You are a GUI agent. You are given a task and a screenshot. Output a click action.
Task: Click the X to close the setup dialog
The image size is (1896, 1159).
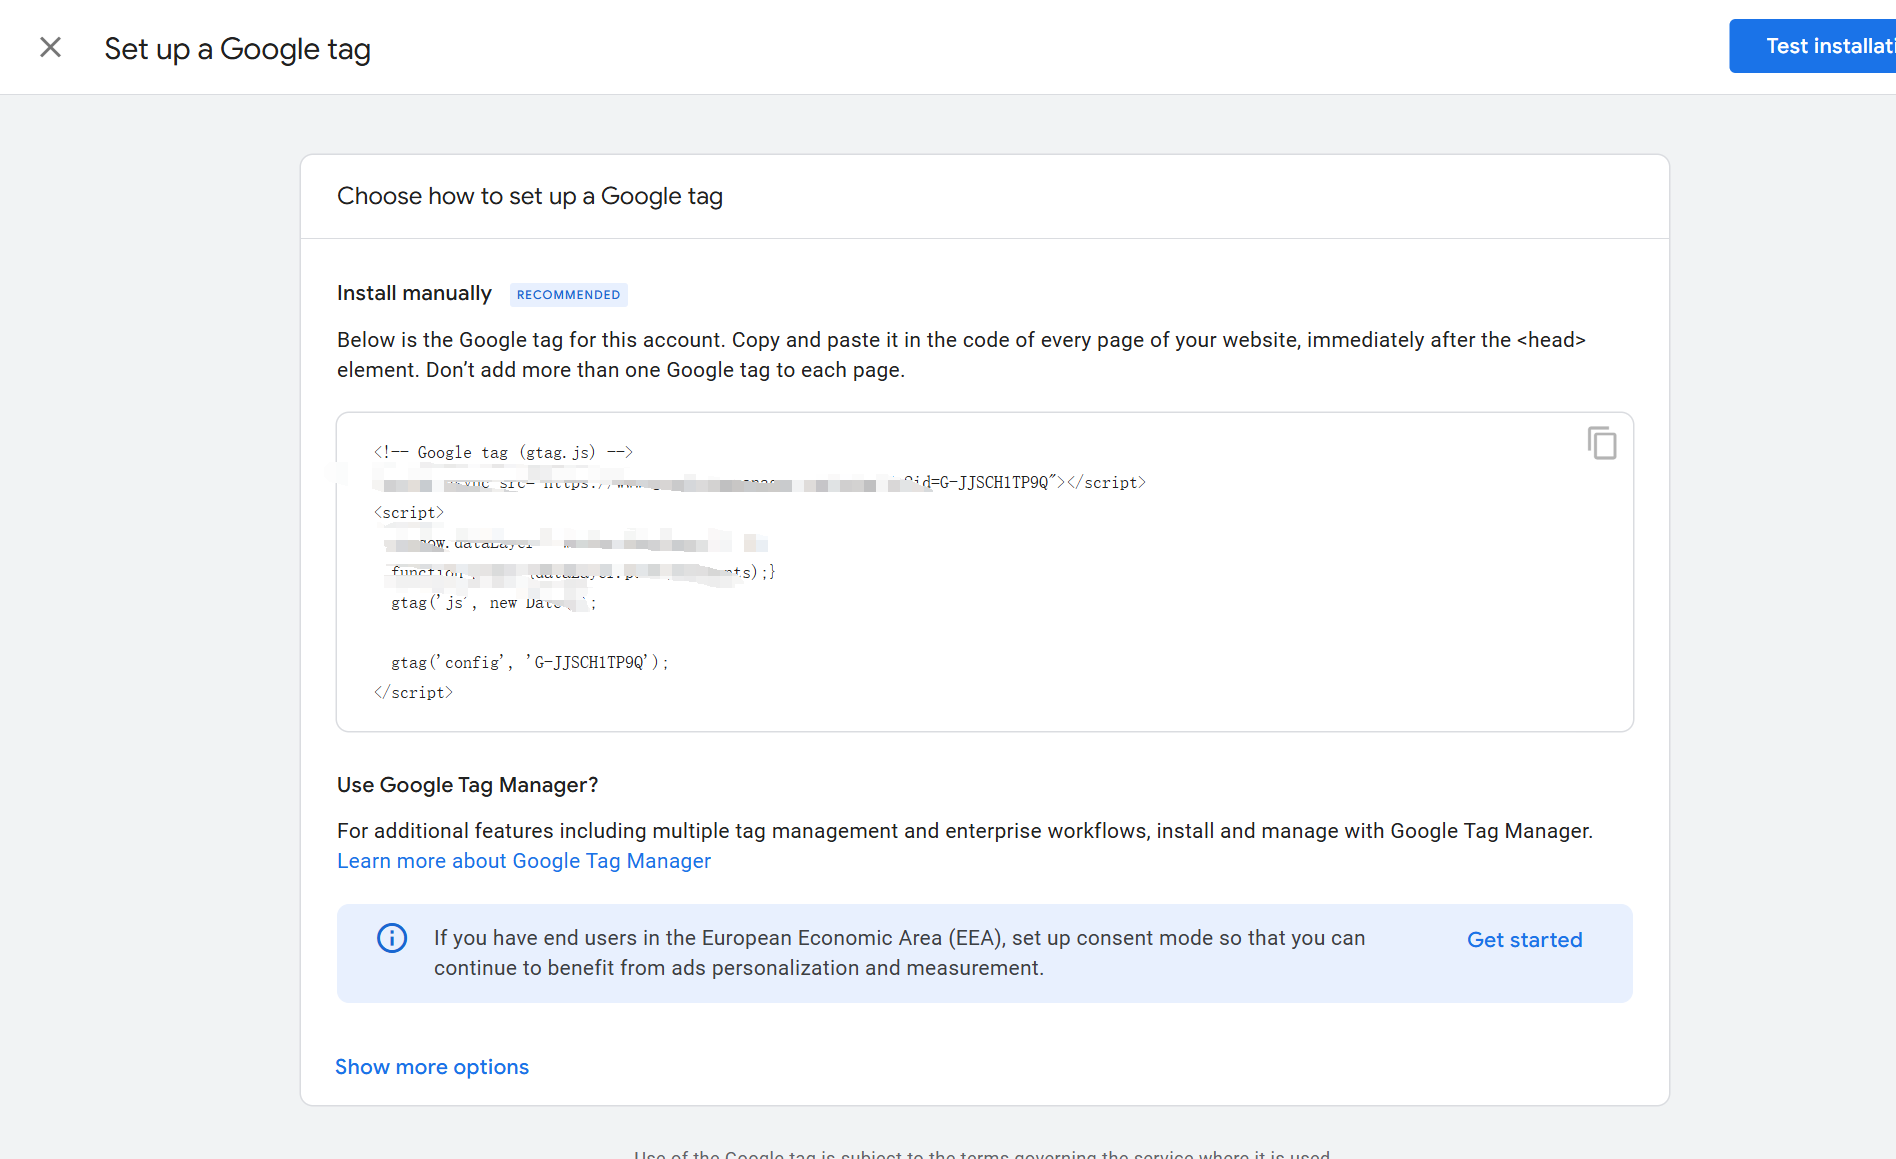coord(50,47)
